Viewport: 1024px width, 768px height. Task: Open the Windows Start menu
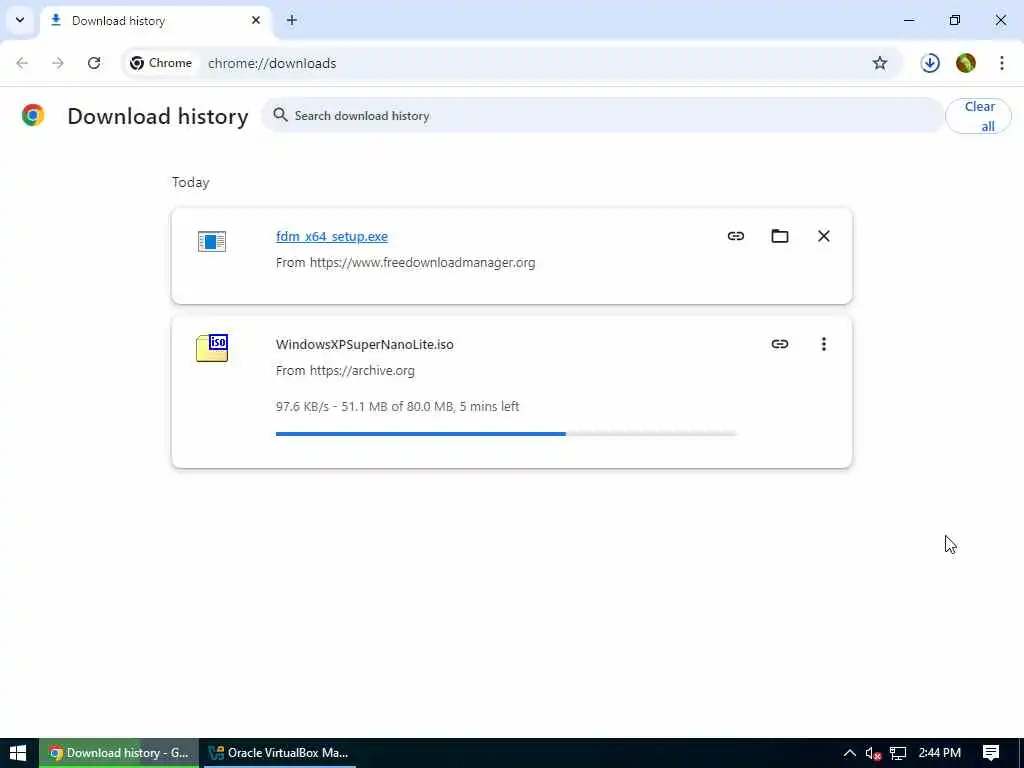(x=18, y=753)
